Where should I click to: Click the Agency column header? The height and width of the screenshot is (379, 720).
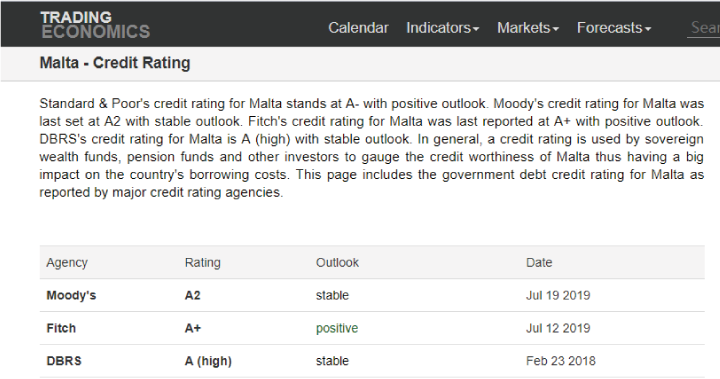67,263
